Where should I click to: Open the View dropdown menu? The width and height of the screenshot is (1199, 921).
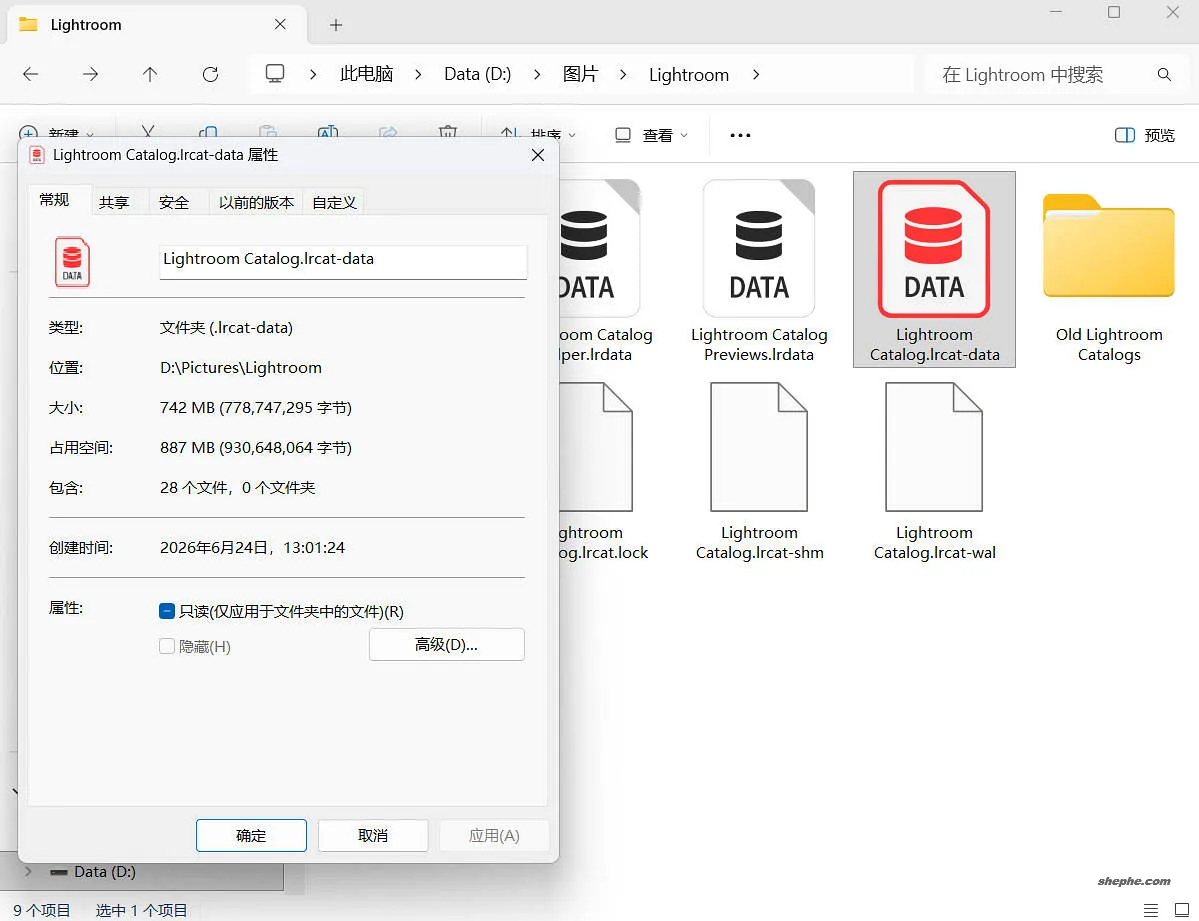tap(651, 135)
